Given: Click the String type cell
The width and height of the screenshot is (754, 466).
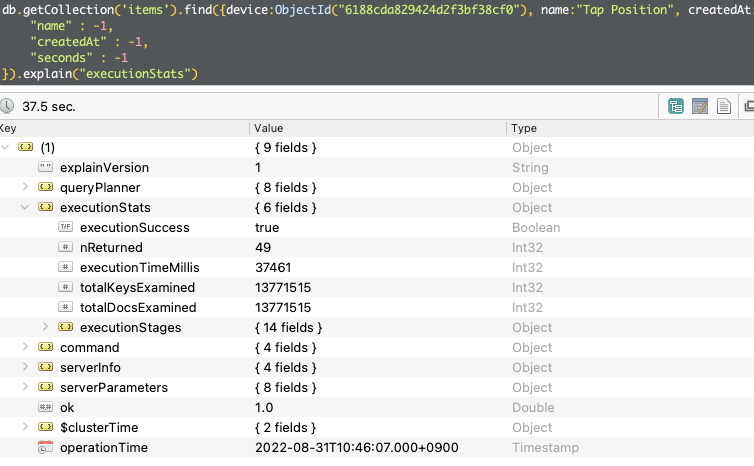Looking at the screenshot, I should coord(530,167).
